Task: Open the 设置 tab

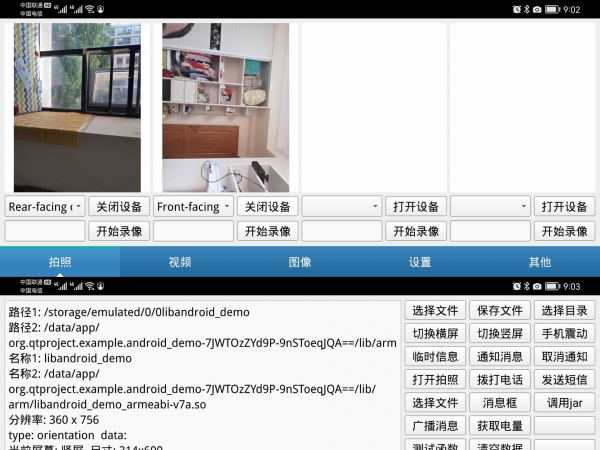Action: click(420, 262)
